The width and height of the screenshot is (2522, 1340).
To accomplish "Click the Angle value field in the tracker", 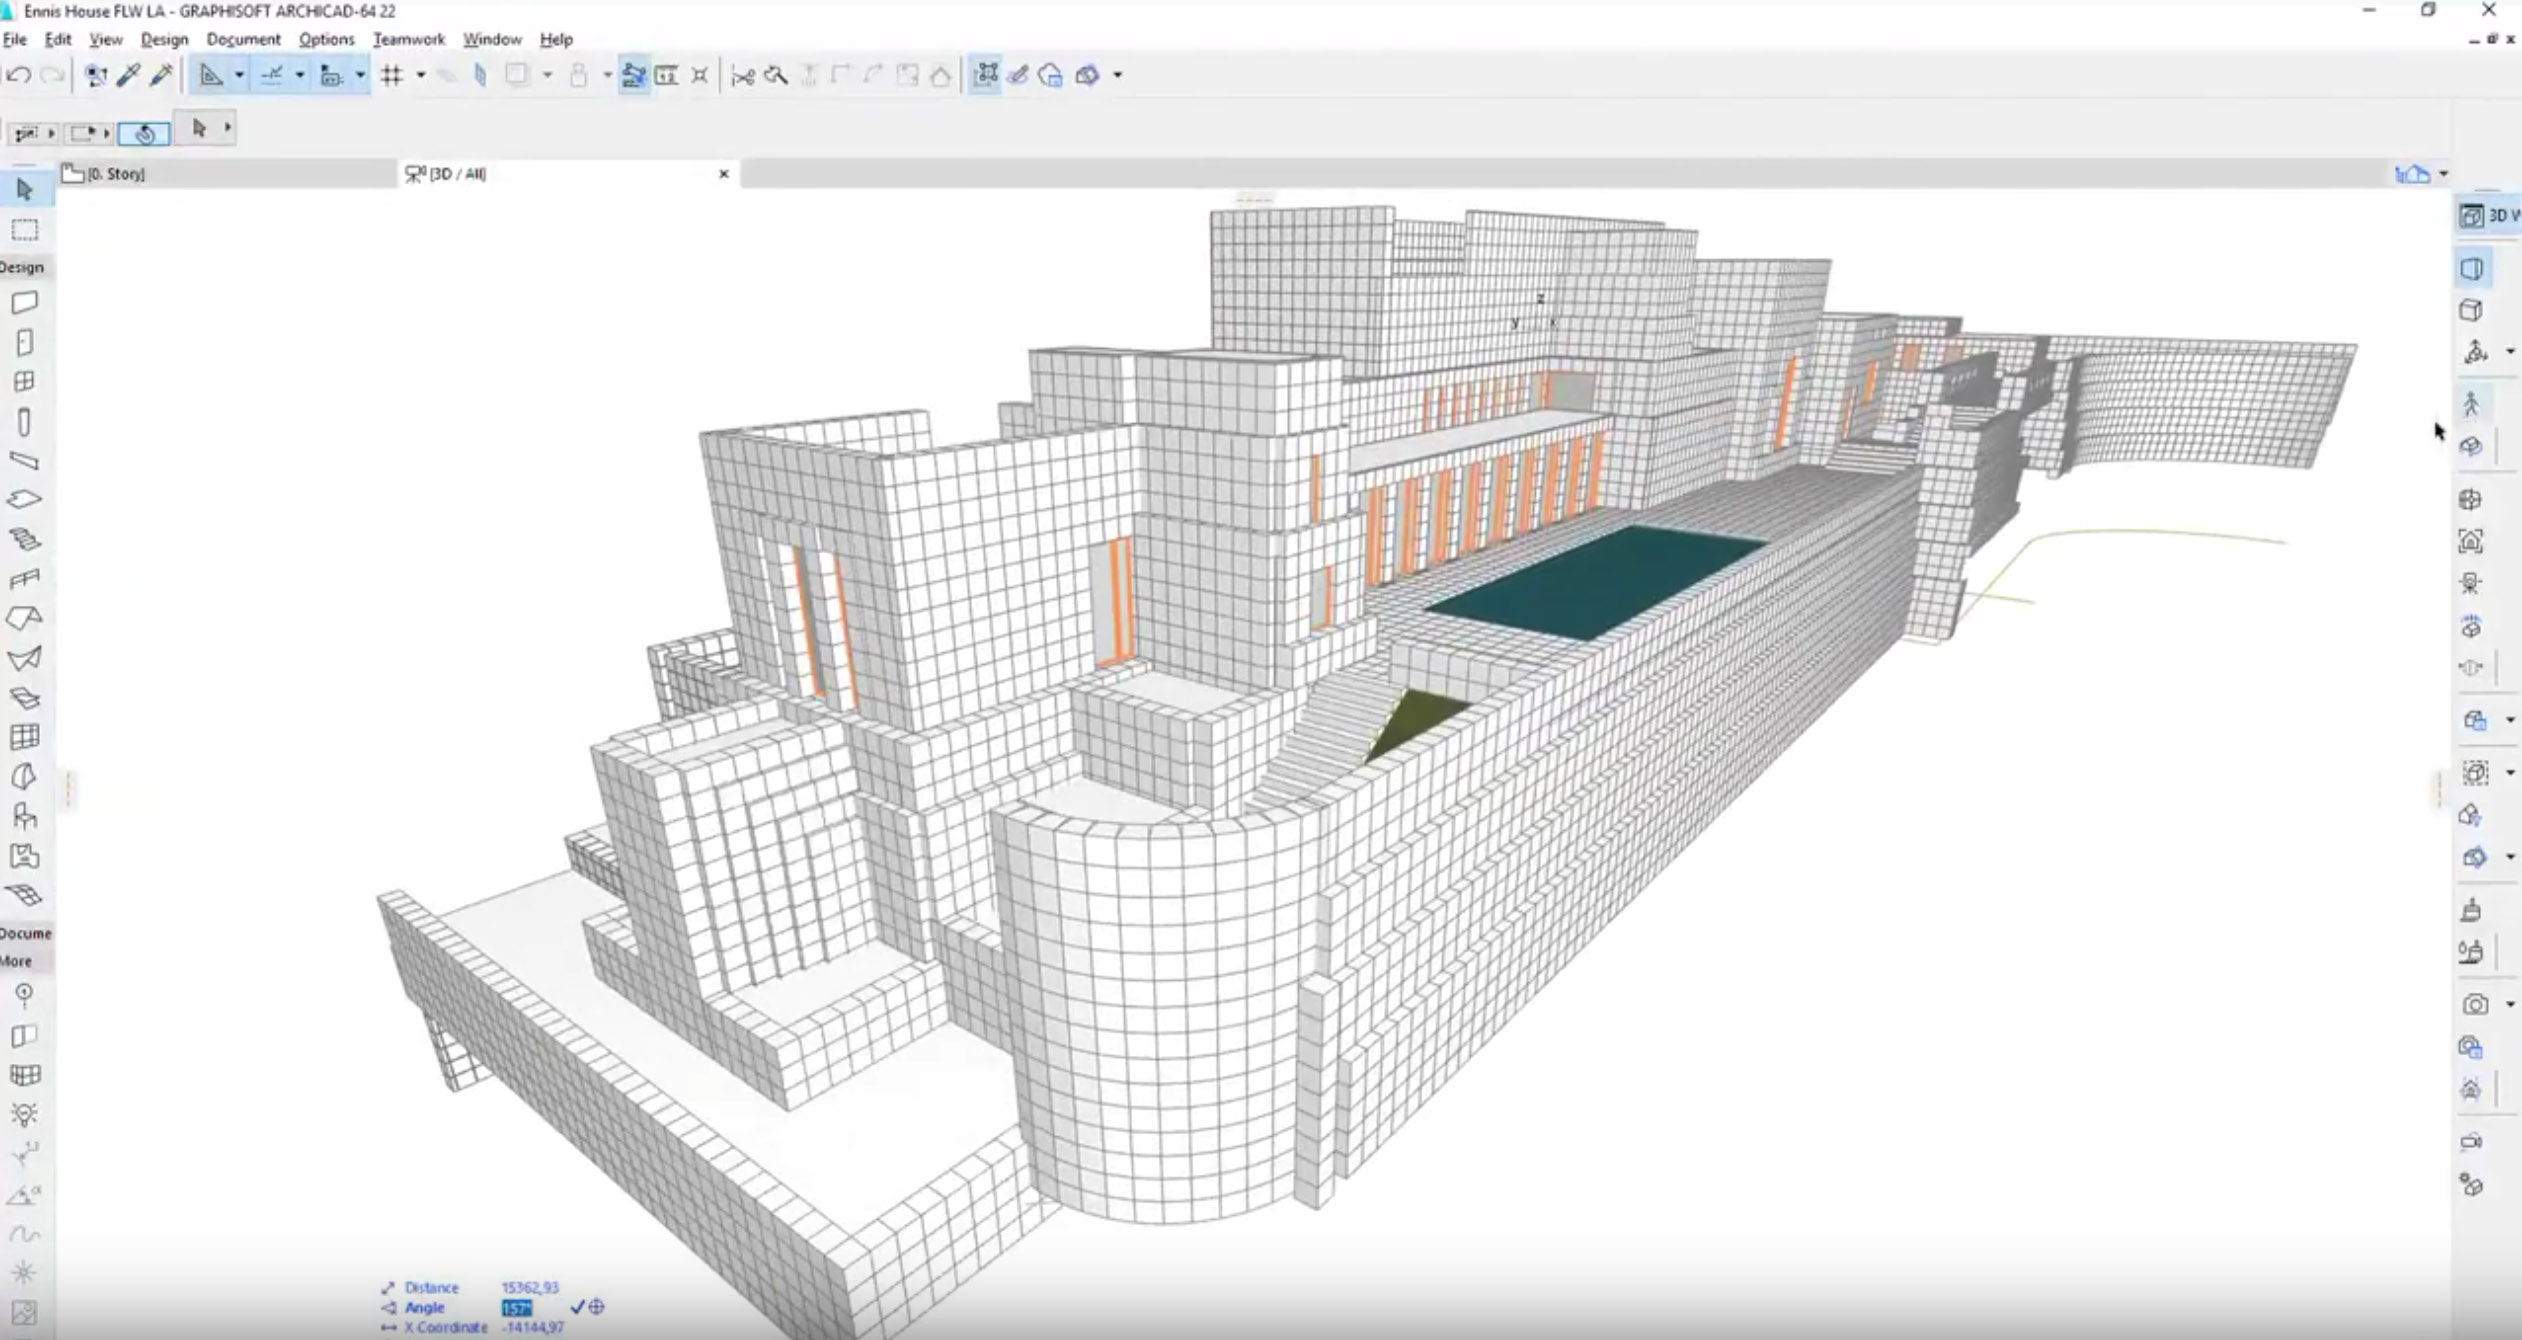I will point(517,1308).
